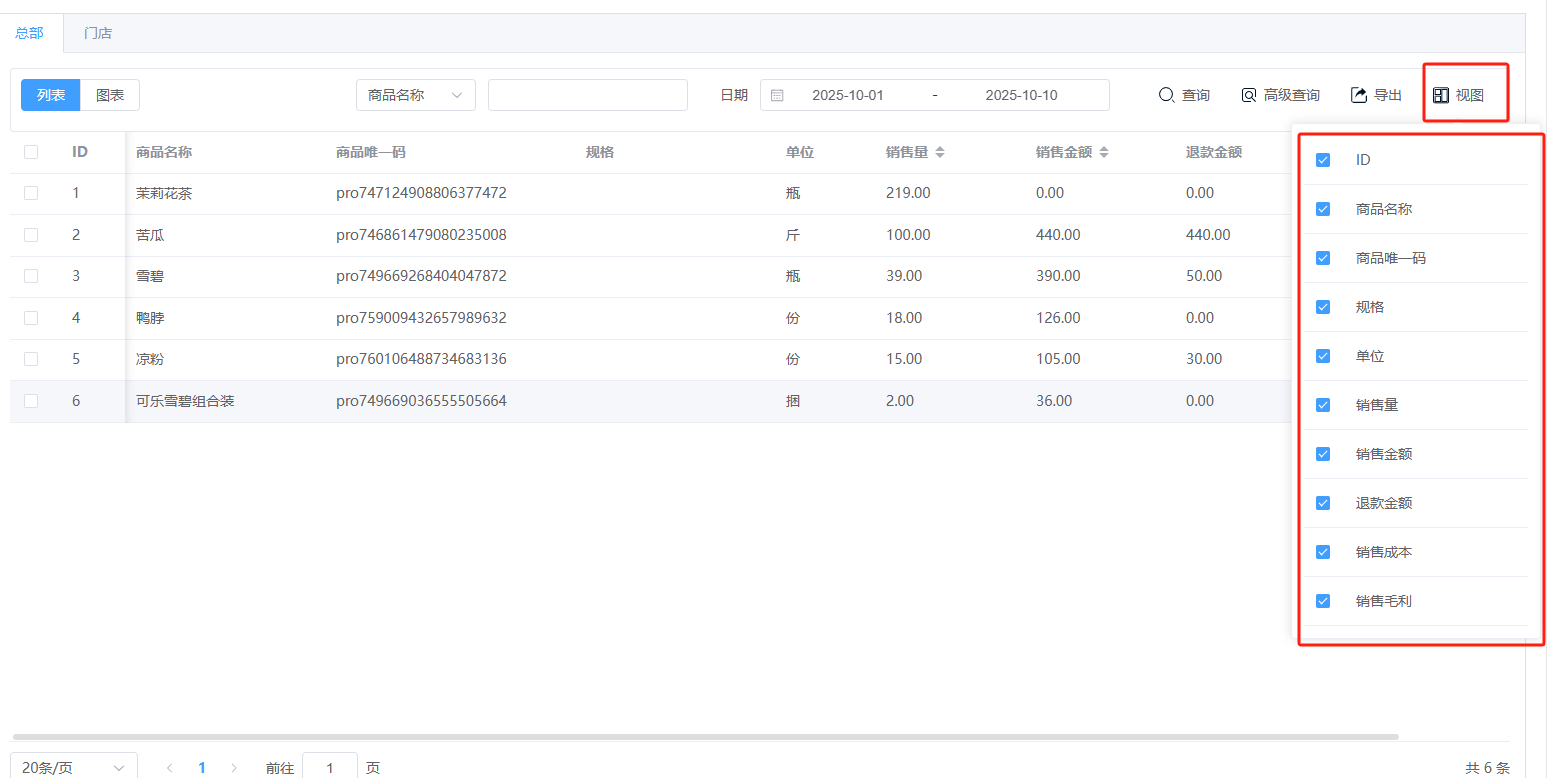1547x778 pixels.
Task: Switch to 图表 chart view
Action: click(x=110, y=95)
